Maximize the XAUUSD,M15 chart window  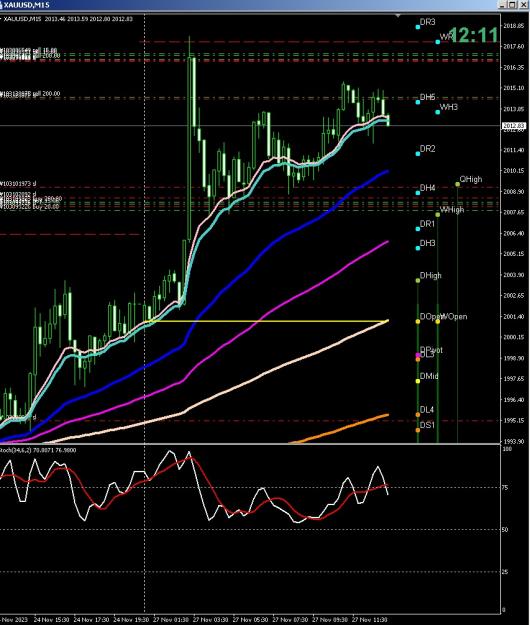(512, 5)
